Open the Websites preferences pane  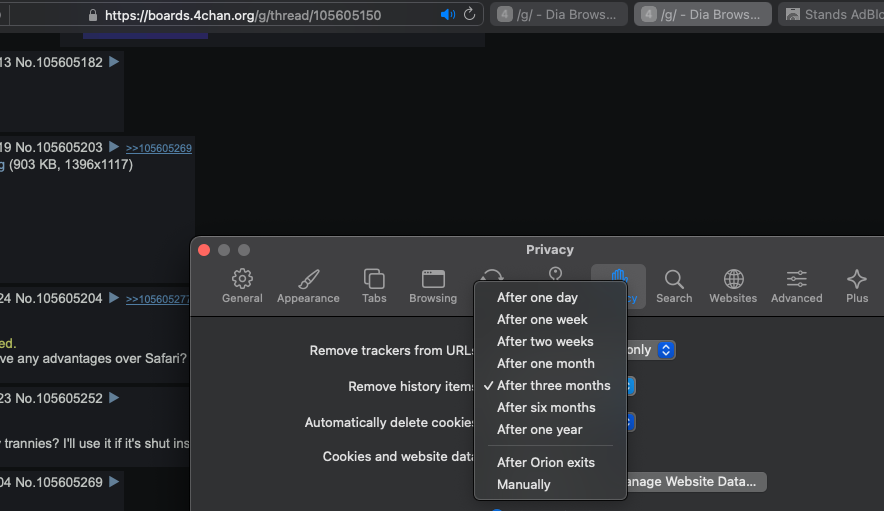(x=733, y=286)
